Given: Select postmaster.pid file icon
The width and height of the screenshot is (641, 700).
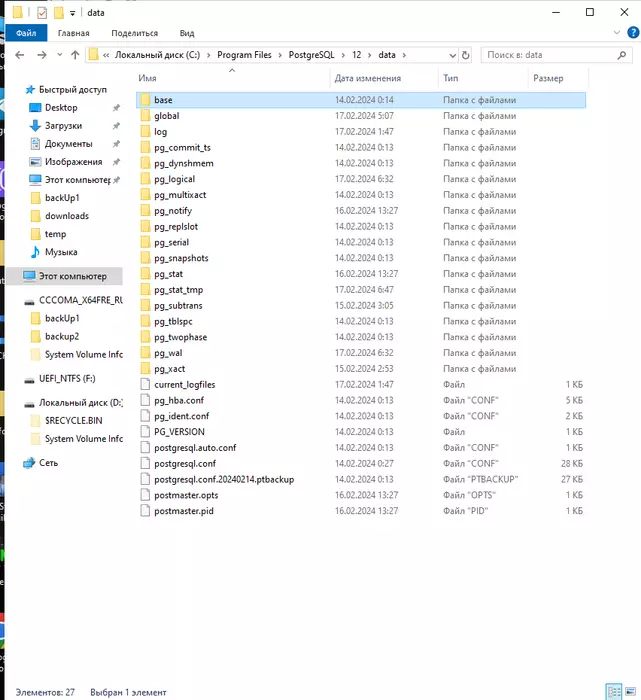Looking at the screenshot, I should click(x=145, y=511).
